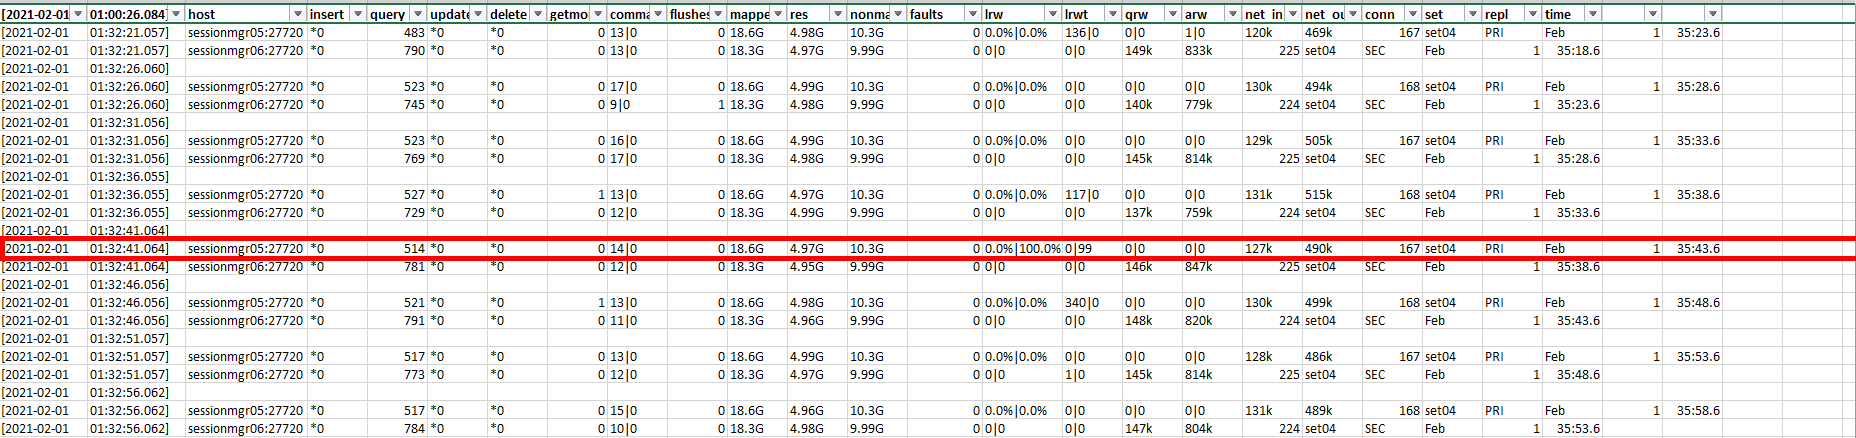Open the conn column filter dropdown

tap(1412, 14)
